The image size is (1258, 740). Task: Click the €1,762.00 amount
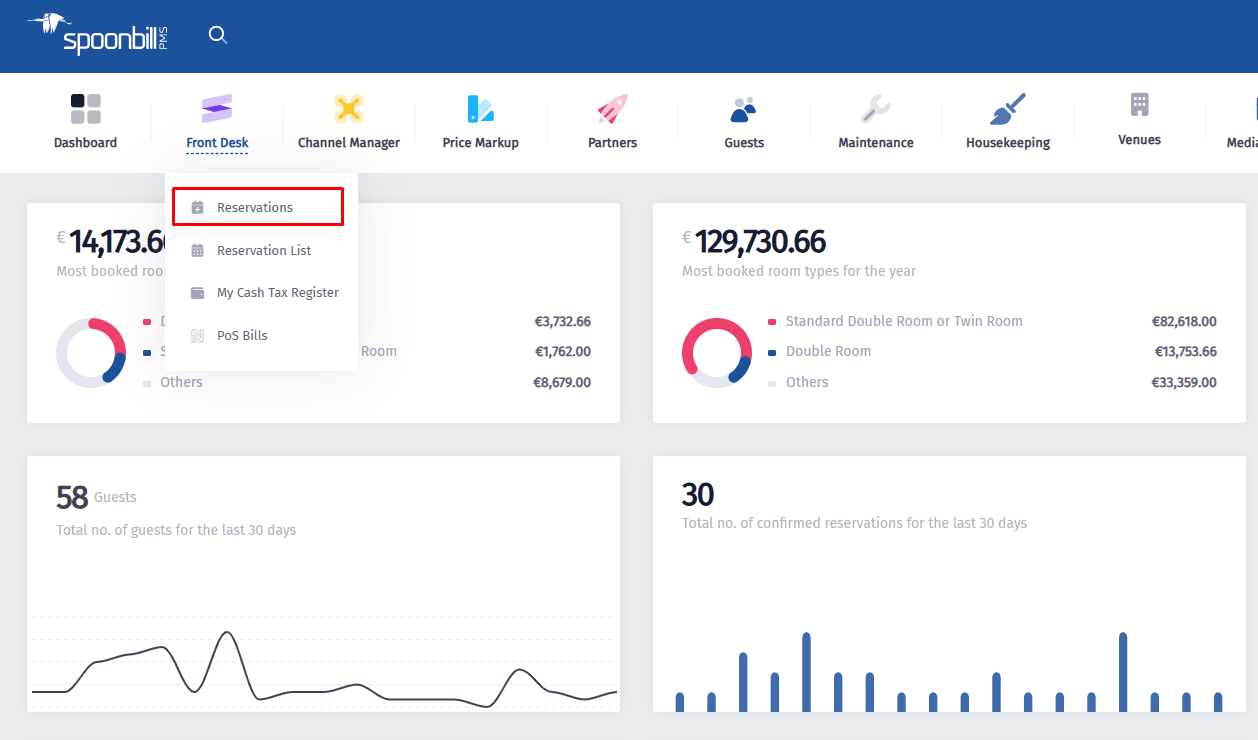pyautogui.click(x=563, y=352)
